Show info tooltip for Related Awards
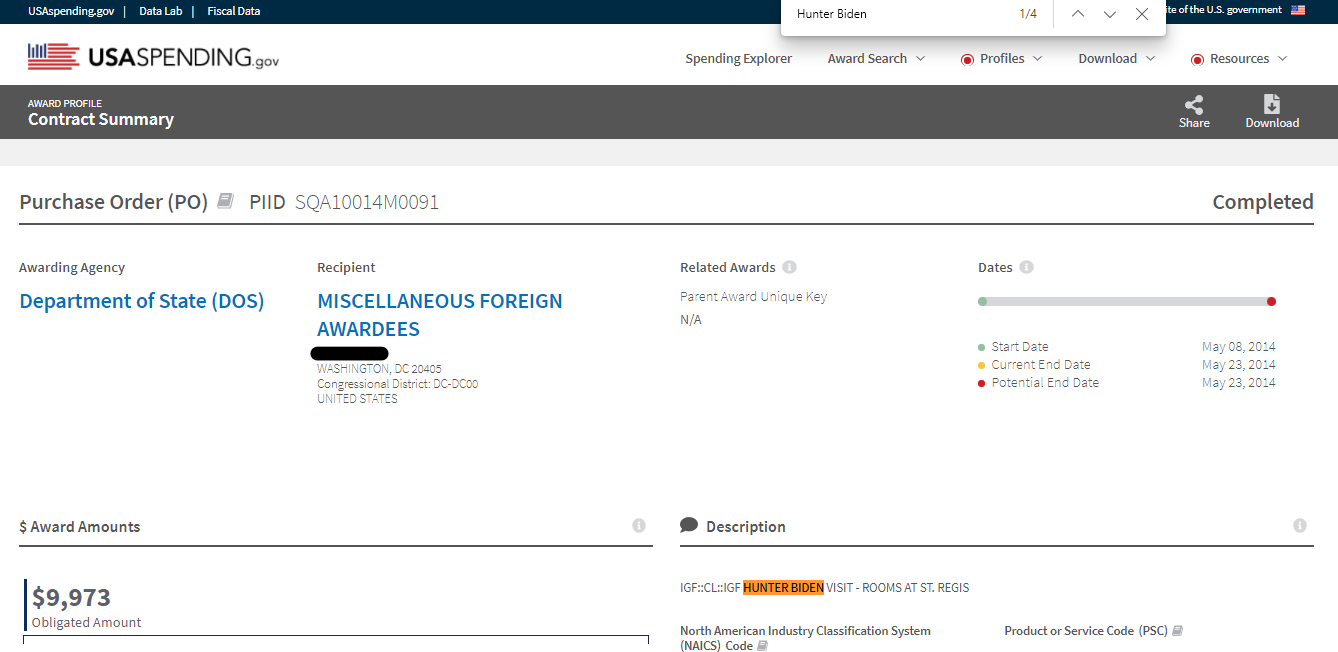 click(790, 267)
